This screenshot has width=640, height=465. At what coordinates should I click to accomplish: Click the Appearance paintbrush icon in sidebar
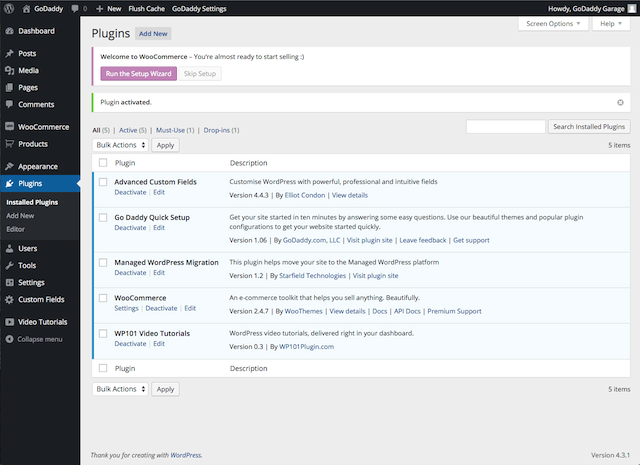pyautogui.click(x=9, y=166)
